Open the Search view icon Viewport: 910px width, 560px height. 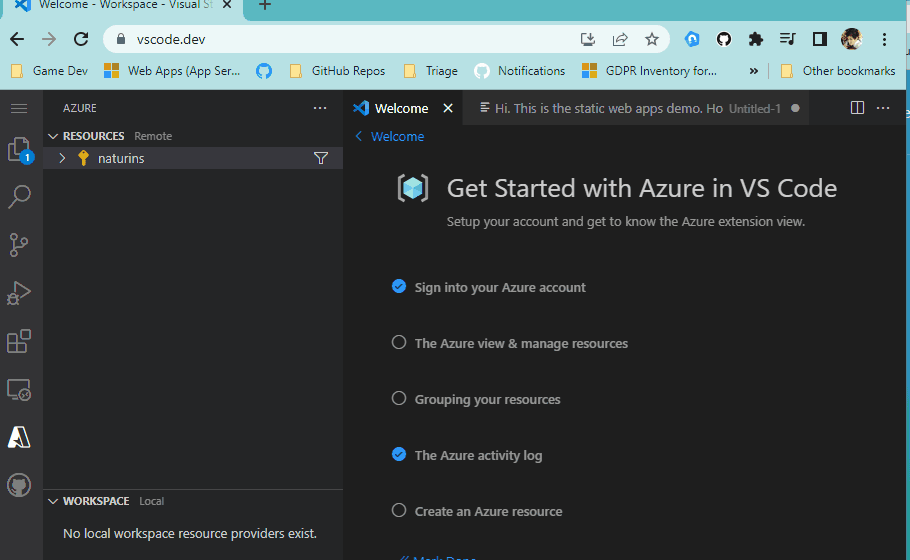[x=19, y=197]
